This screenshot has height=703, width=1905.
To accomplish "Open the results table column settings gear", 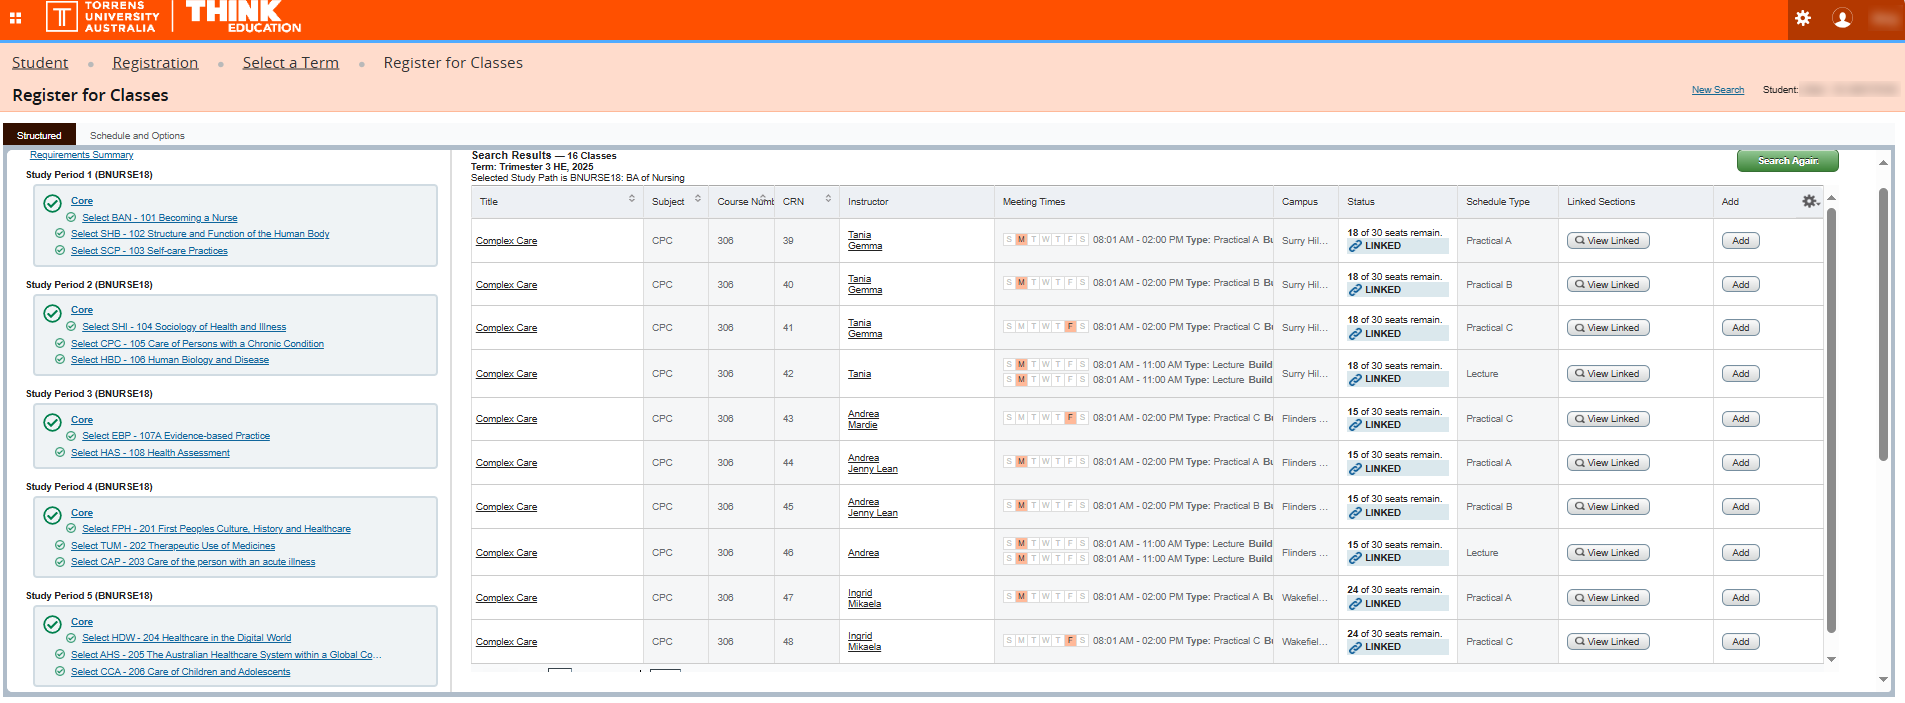I will [x=1809, y=202].
